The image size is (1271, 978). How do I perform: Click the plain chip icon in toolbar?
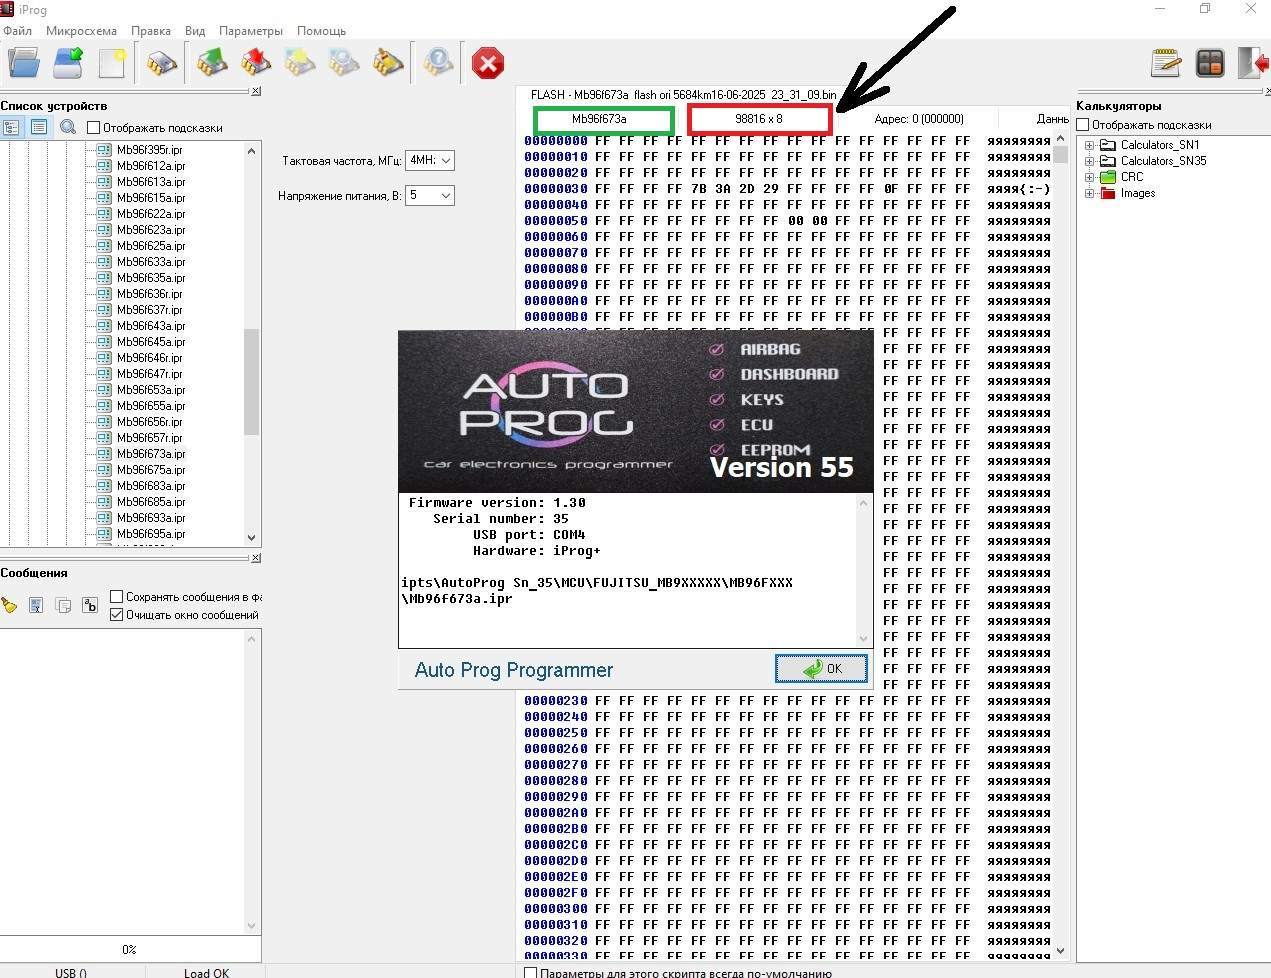click(162, 64)
